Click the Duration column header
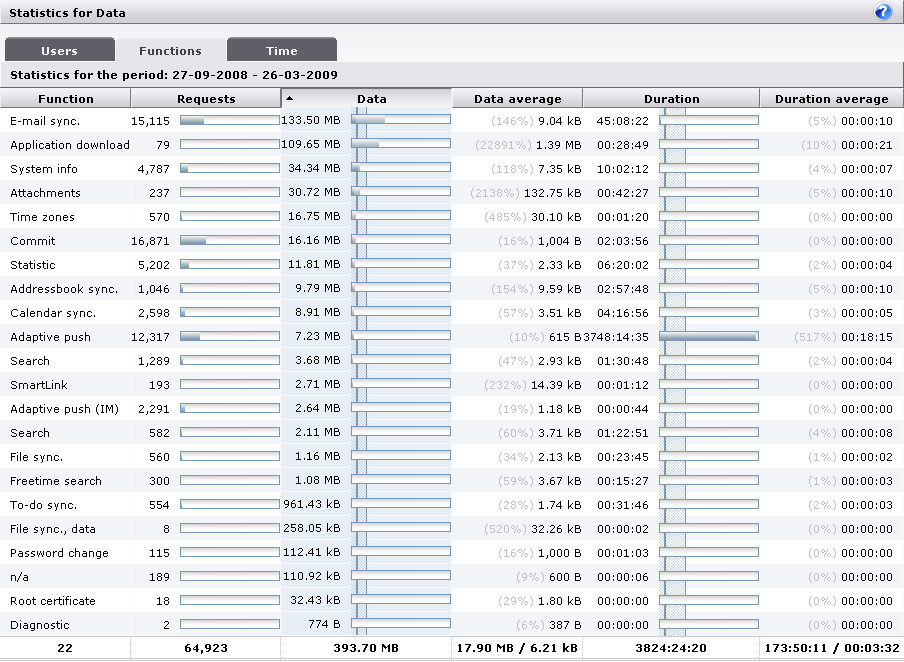Screen dimensions: 904x662 click(x=671, y=99)
